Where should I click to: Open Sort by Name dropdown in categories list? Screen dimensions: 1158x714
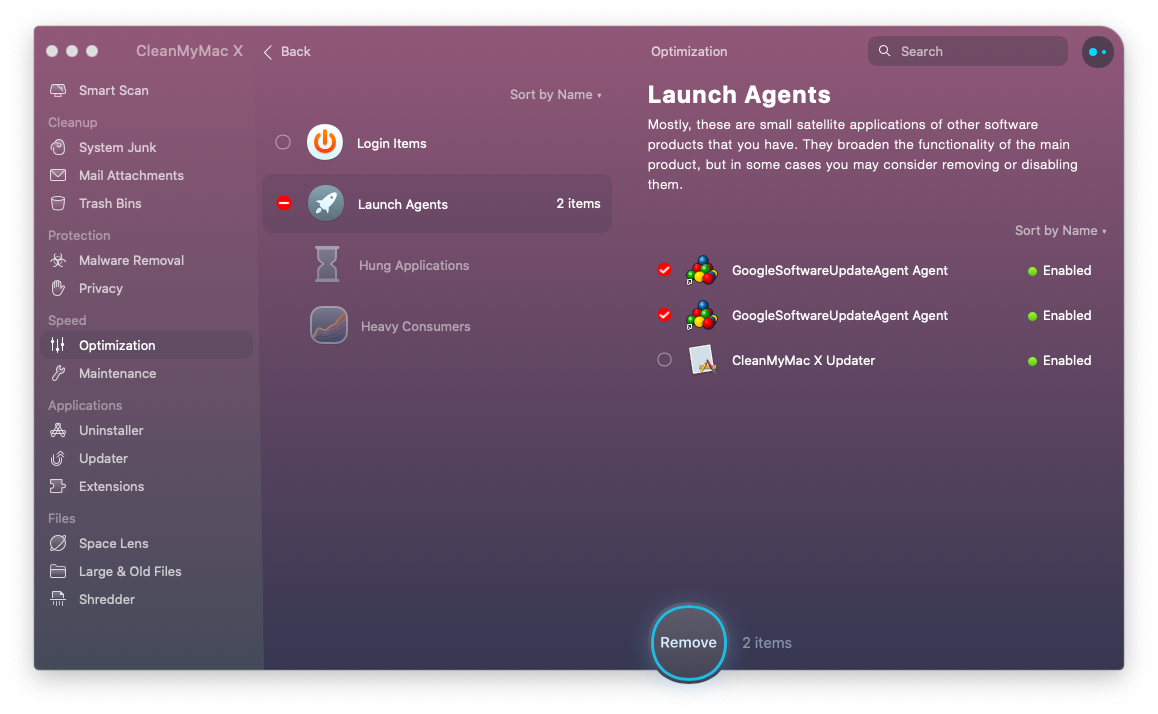(555, 95)
